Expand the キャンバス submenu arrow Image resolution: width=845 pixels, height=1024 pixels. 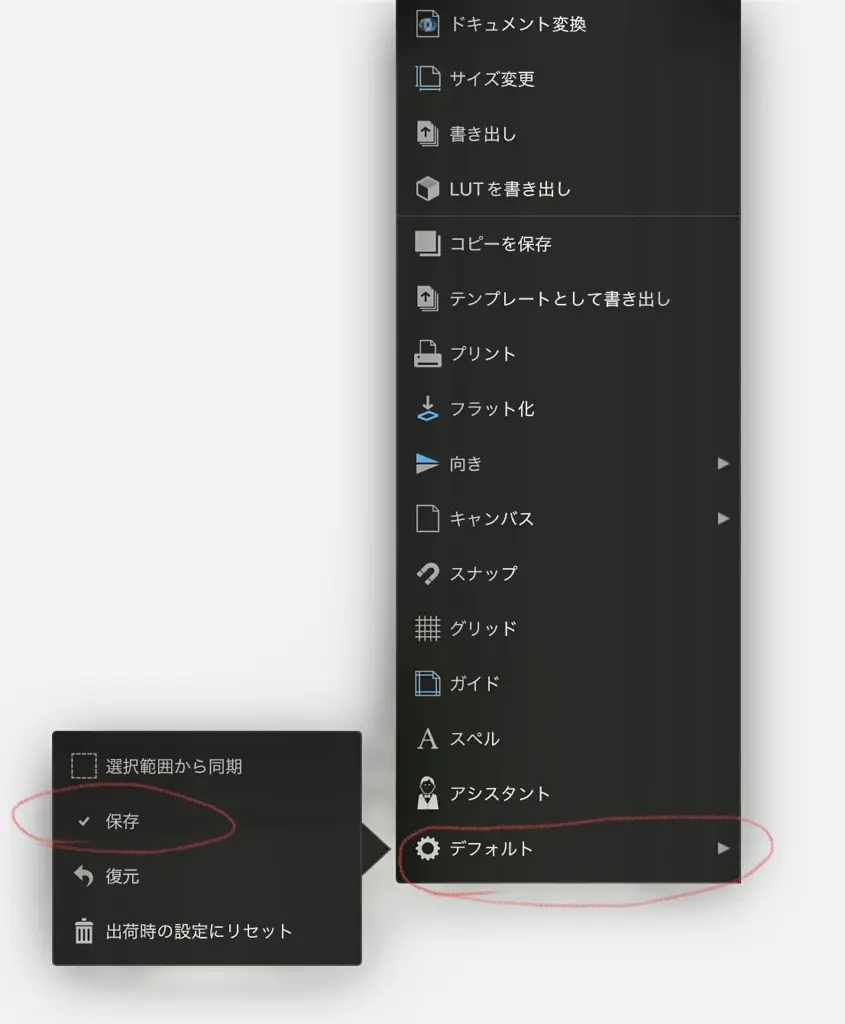click(723, 519)
